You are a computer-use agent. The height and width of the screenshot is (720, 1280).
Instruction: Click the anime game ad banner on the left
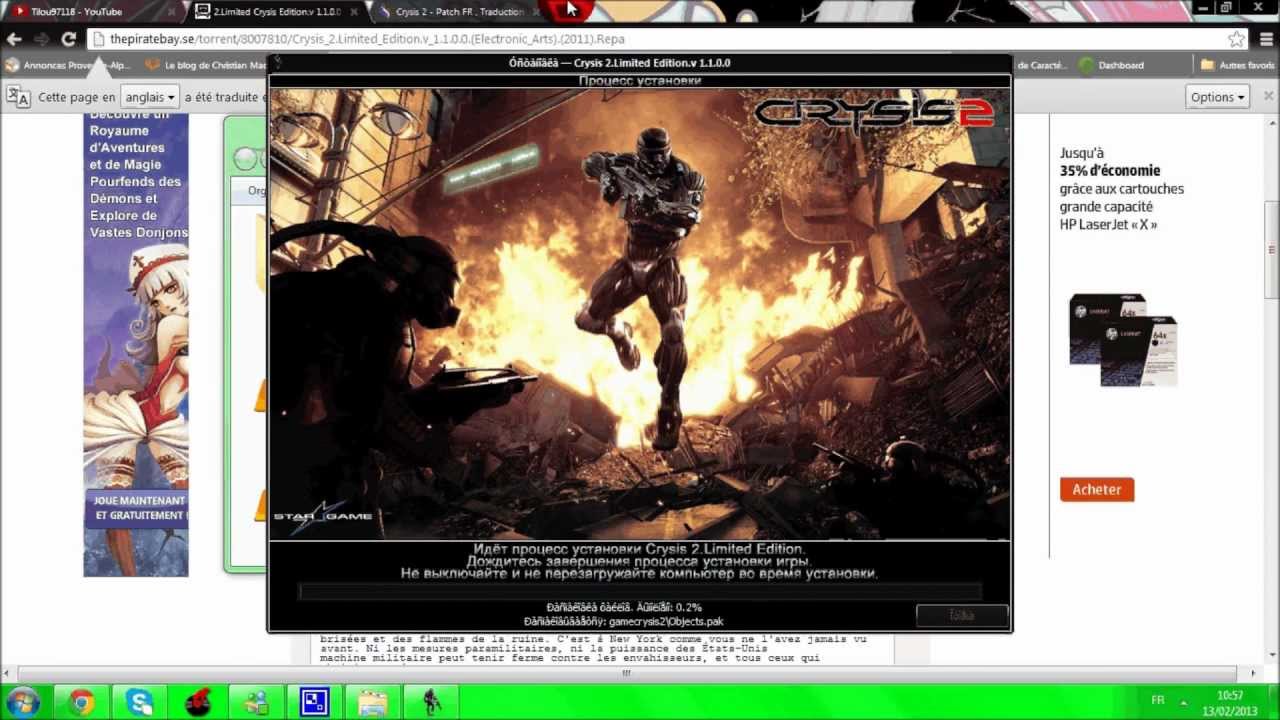[136, 345]
